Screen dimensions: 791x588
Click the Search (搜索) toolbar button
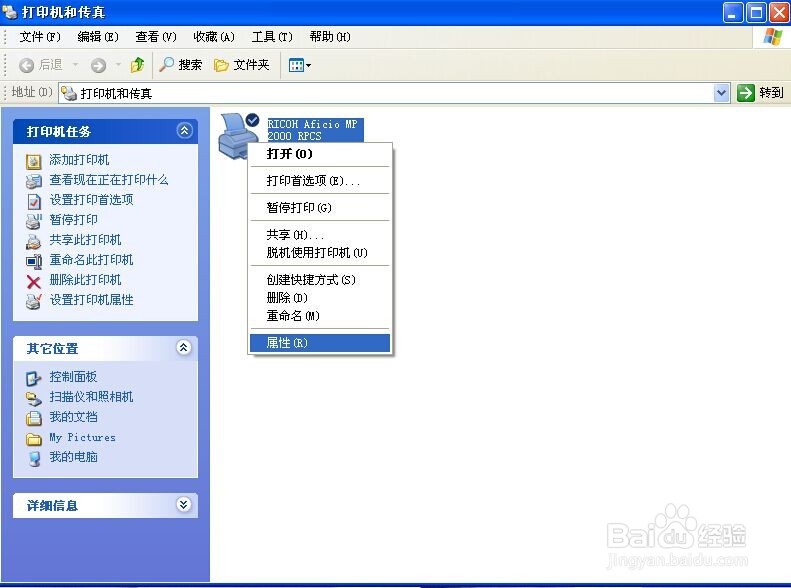pyautogui.click(x=180, y=65)
